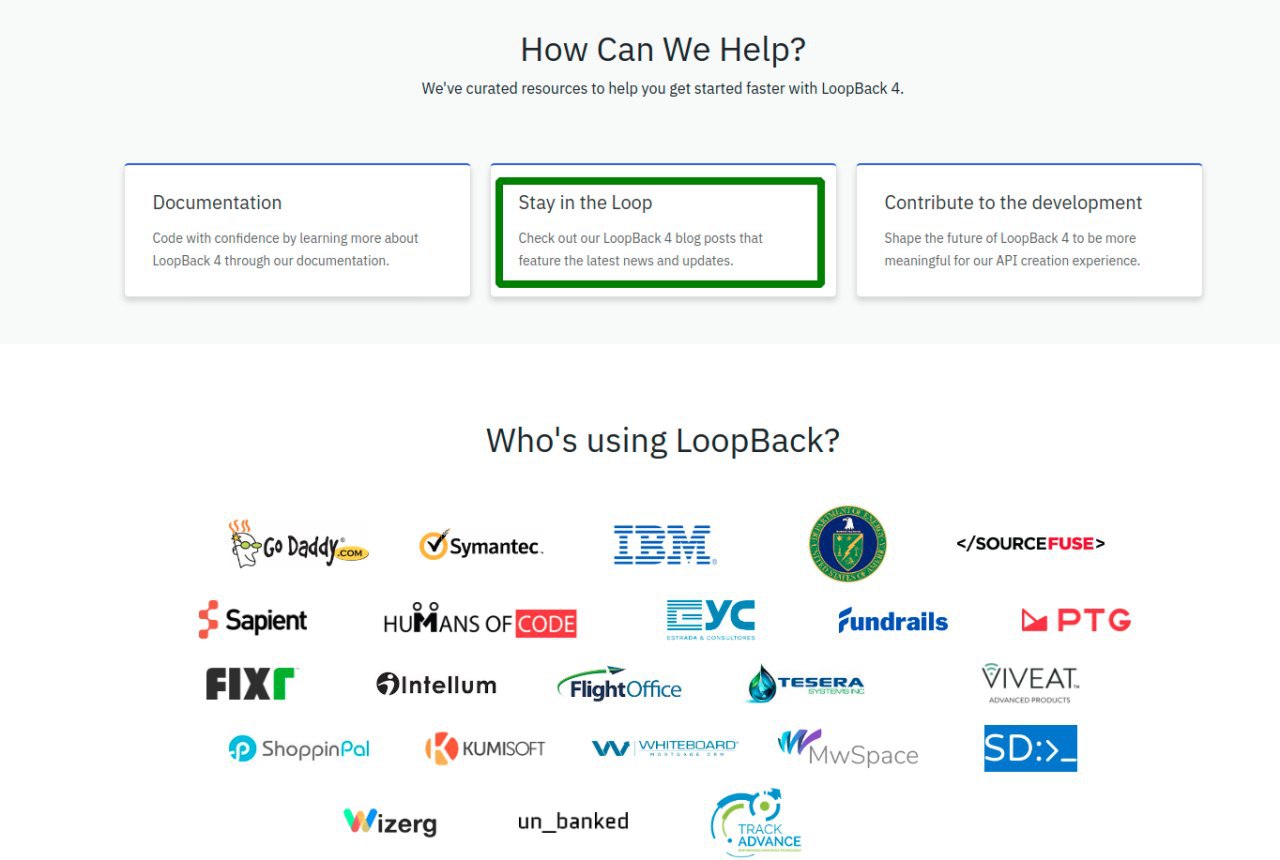
Task: Click the GoDaddy logo
Action: tap(298, 544)
